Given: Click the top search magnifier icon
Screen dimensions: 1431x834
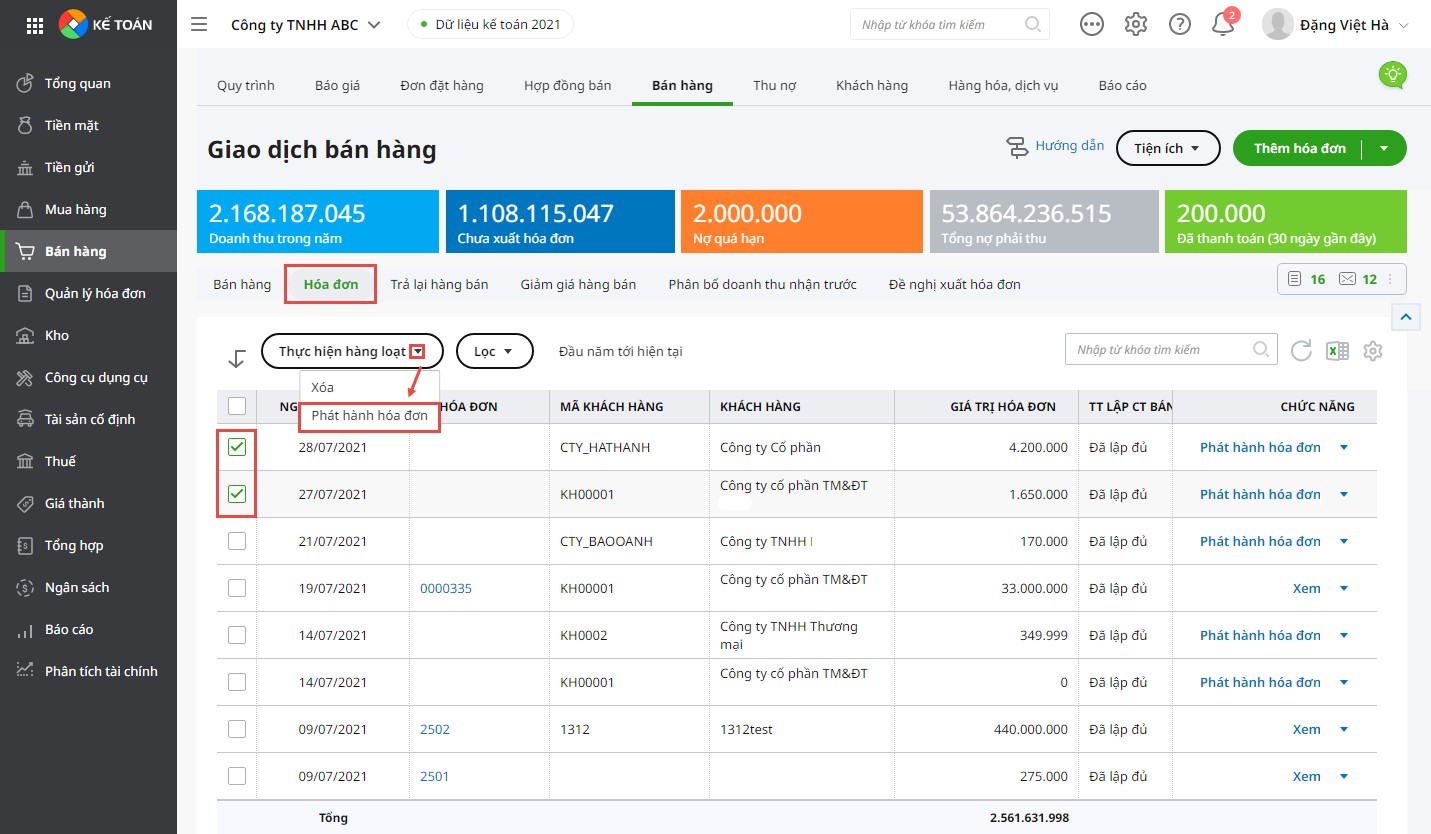Looking at the screenshot, I should point(1033,24).
